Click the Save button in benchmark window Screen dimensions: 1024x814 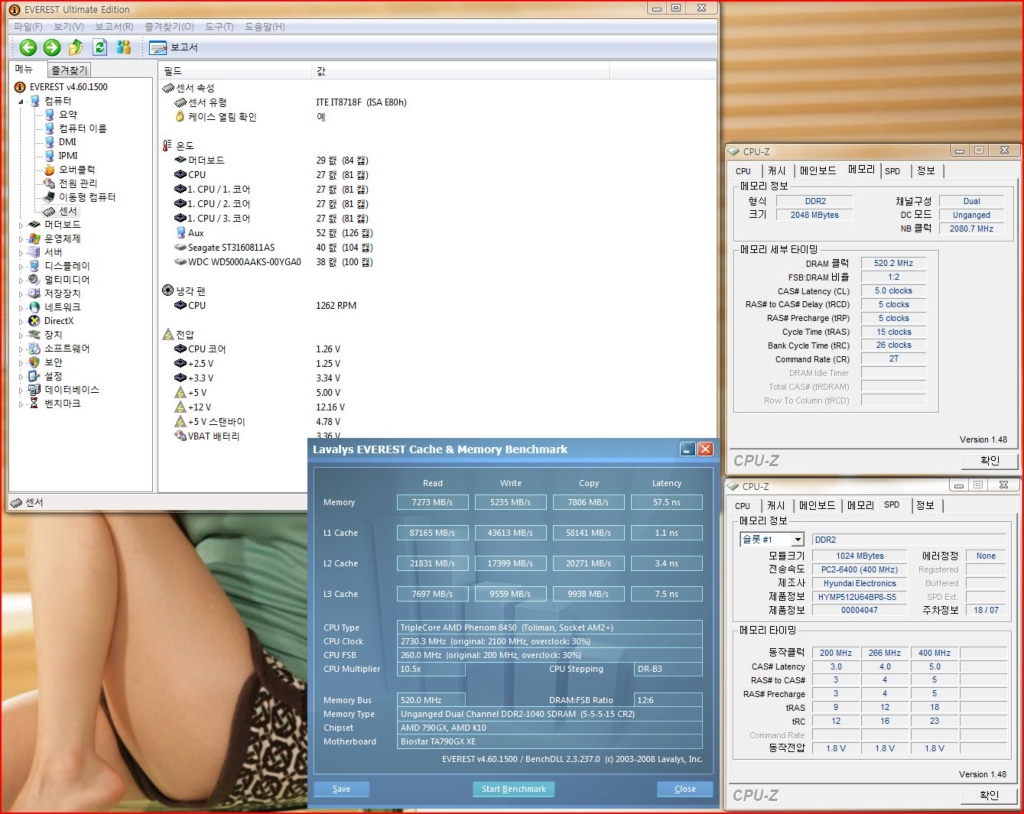(342, 789)
